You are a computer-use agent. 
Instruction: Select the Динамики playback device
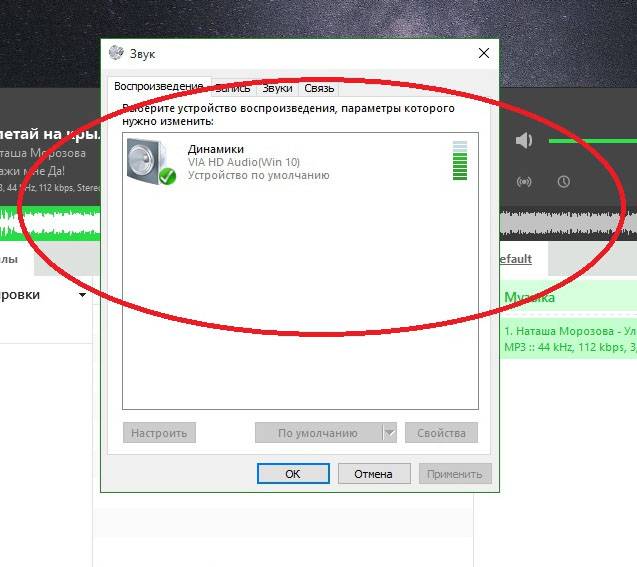tap(300, 162)
